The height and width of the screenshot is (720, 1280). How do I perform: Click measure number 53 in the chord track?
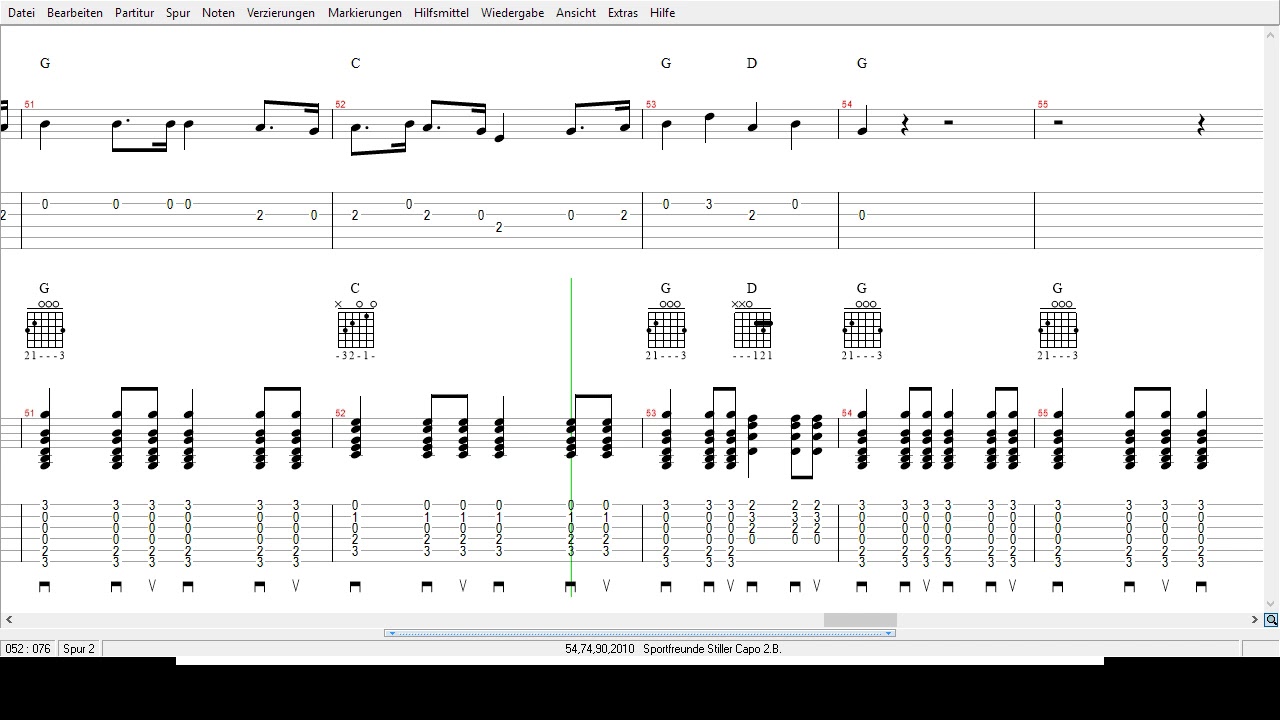point(651,414)
